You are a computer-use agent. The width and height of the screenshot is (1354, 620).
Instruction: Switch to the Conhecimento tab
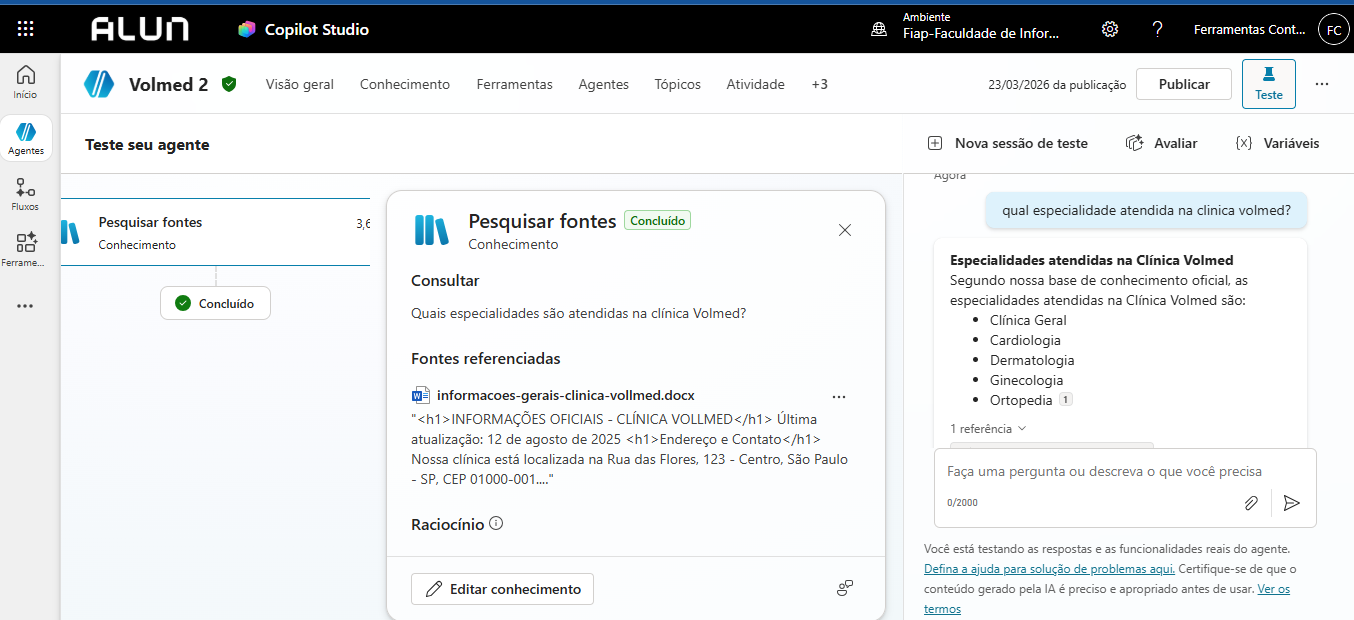point(405,84)
